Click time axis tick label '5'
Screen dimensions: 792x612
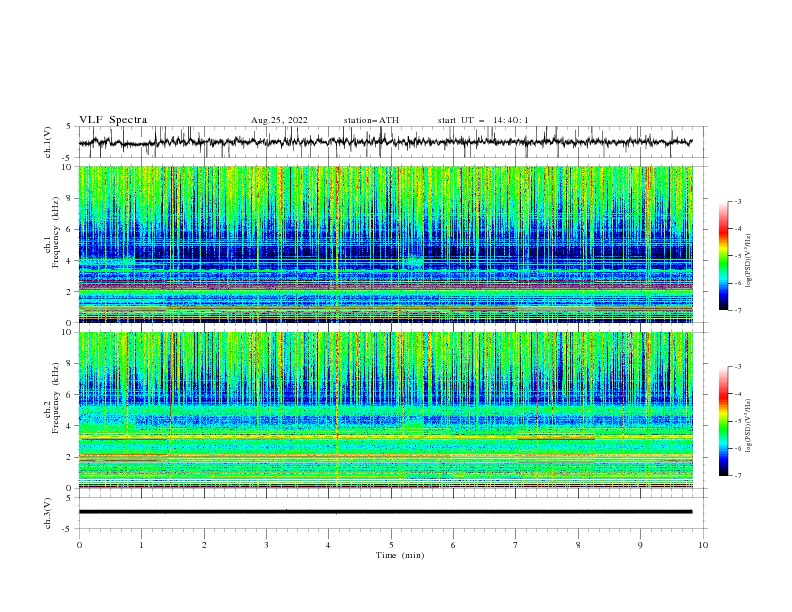click(391, 545)
